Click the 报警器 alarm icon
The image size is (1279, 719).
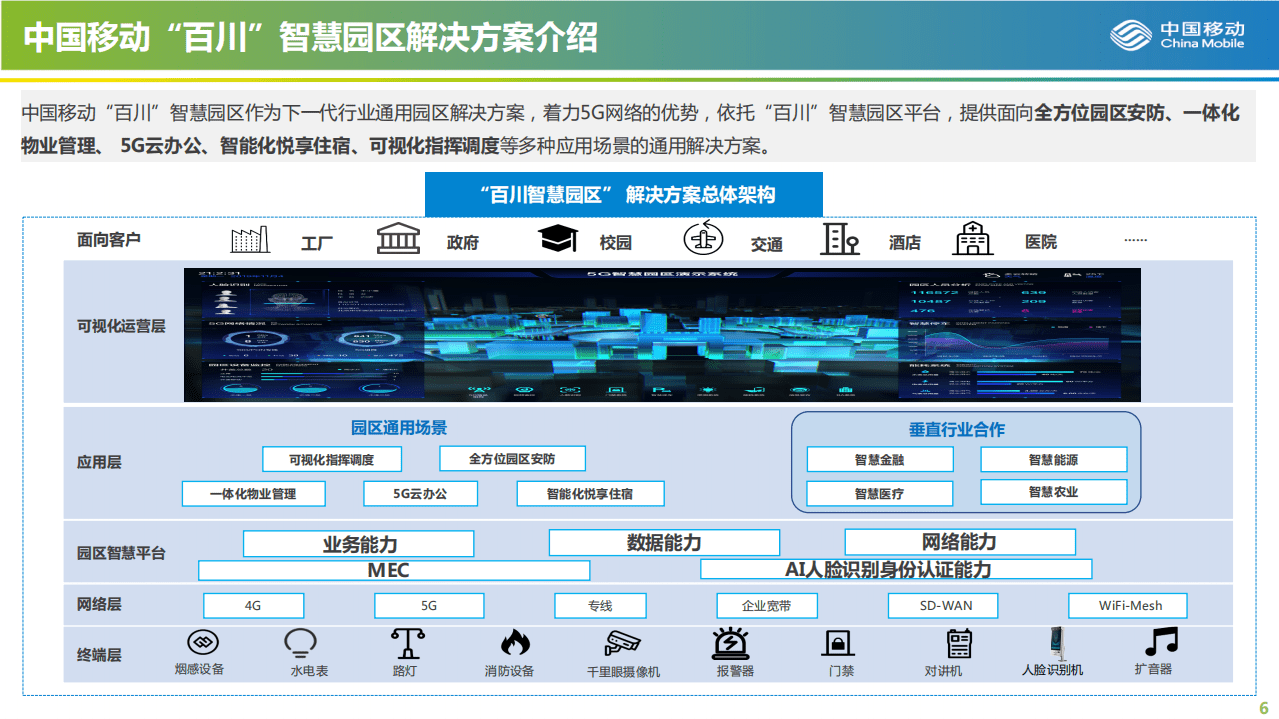(x=733, y=643)
